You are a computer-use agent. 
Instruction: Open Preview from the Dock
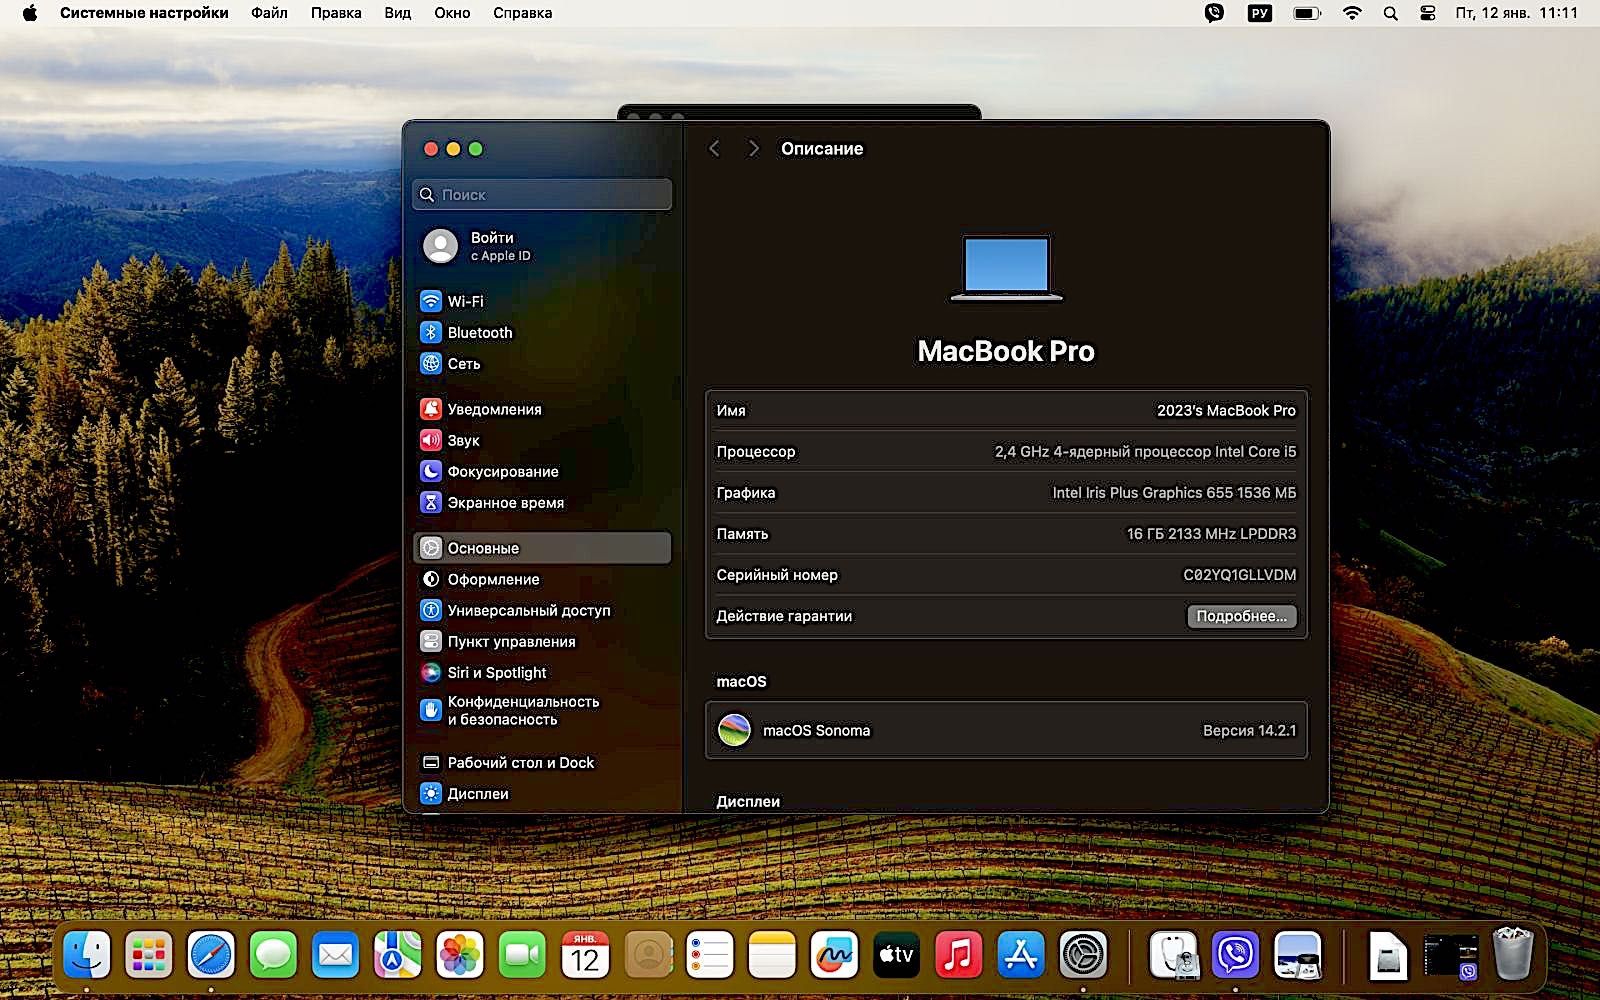(1297, 956)
